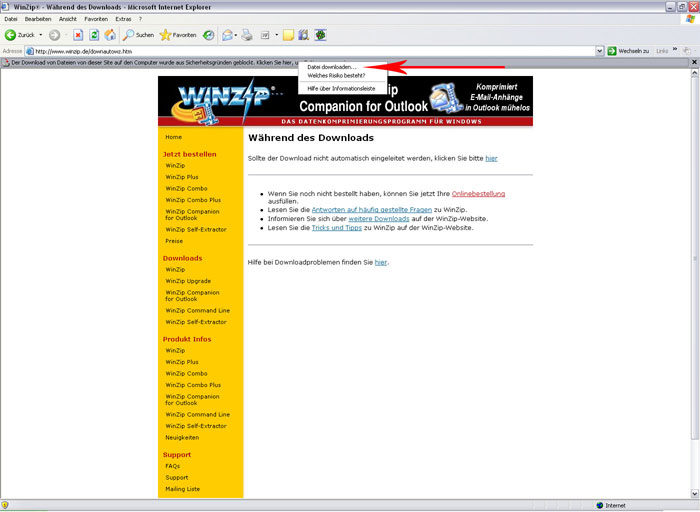Click Preise in the sidebar
This screenshot has width=700, height=512.
click(x=174, y=241)
